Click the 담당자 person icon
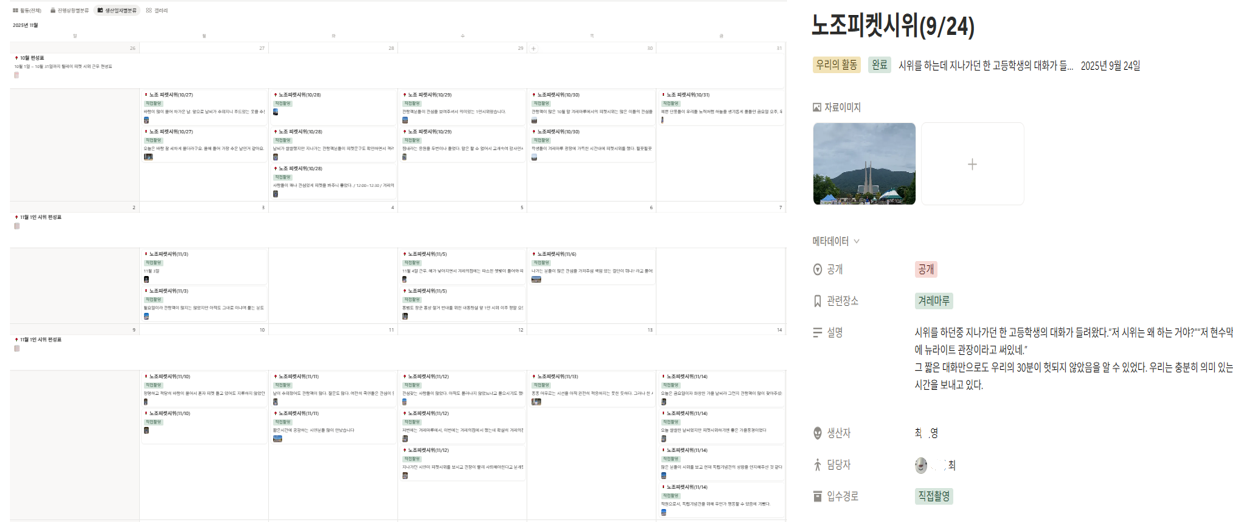Screen dimensions: 1237x522 pyautogui.click(x=817, y=465)
